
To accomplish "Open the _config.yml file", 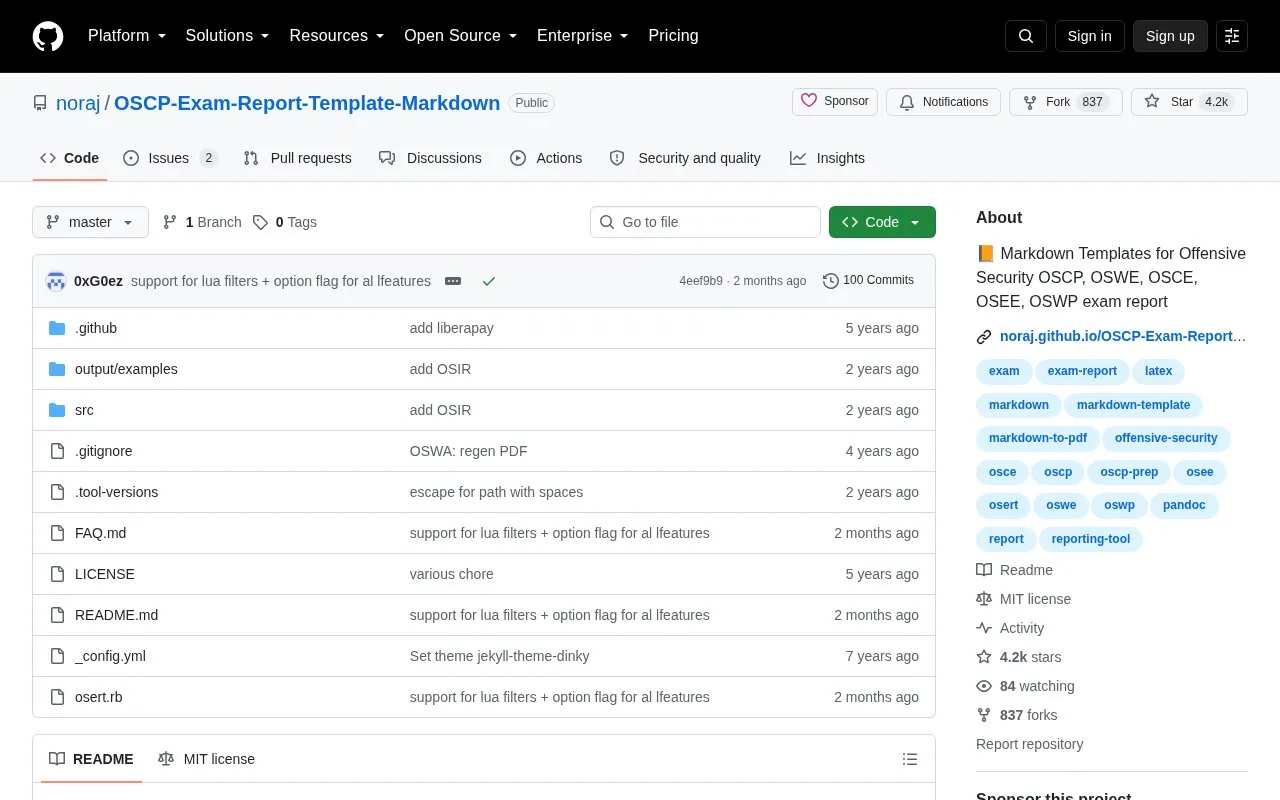I will (x=110, y=656).
